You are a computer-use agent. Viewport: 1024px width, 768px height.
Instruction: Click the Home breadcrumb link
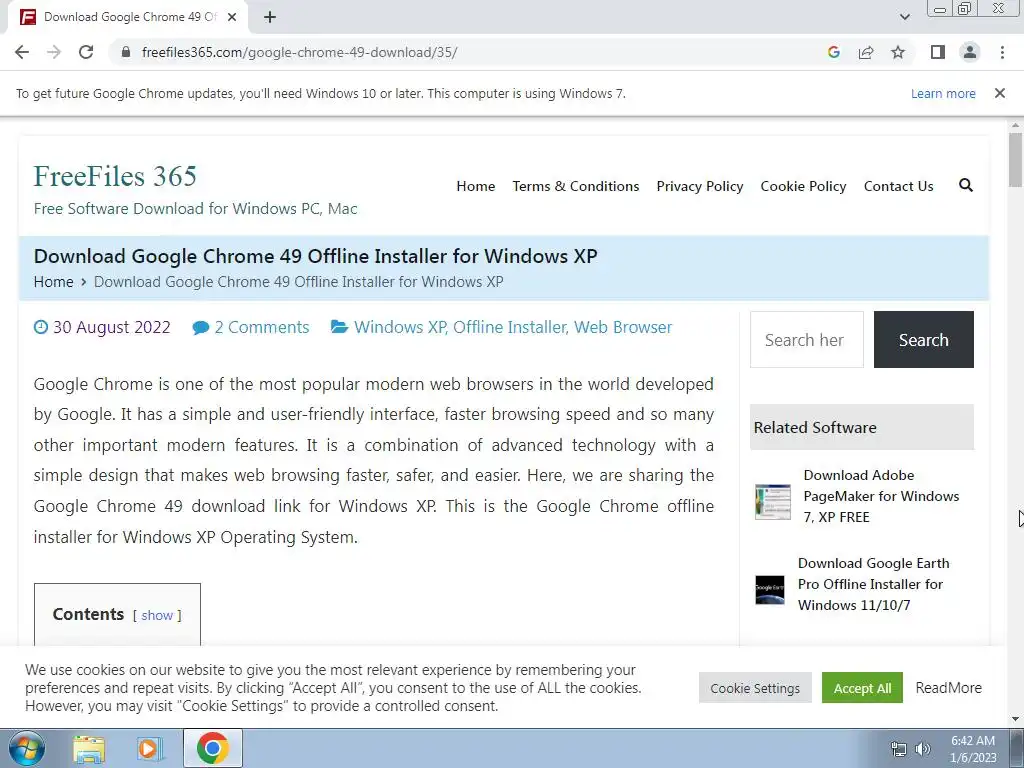pos(54,281)
